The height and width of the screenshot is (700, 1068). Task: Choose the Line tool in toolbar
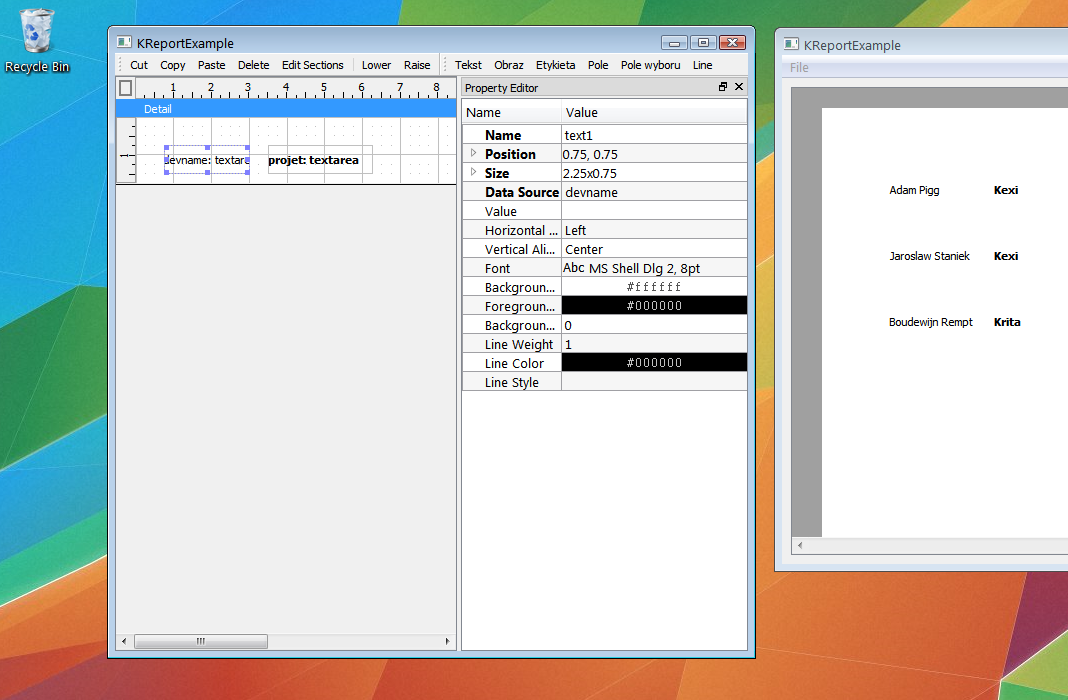(x=702, y=65)
